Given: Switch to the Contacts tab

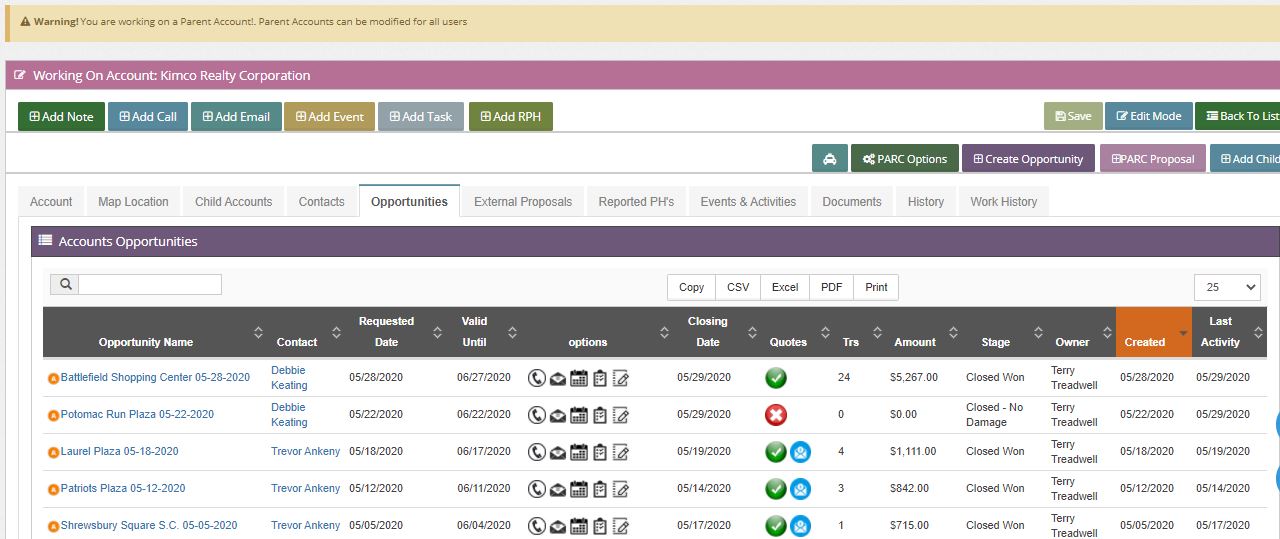Looking at the screenshot, I should tap(321, 202).
